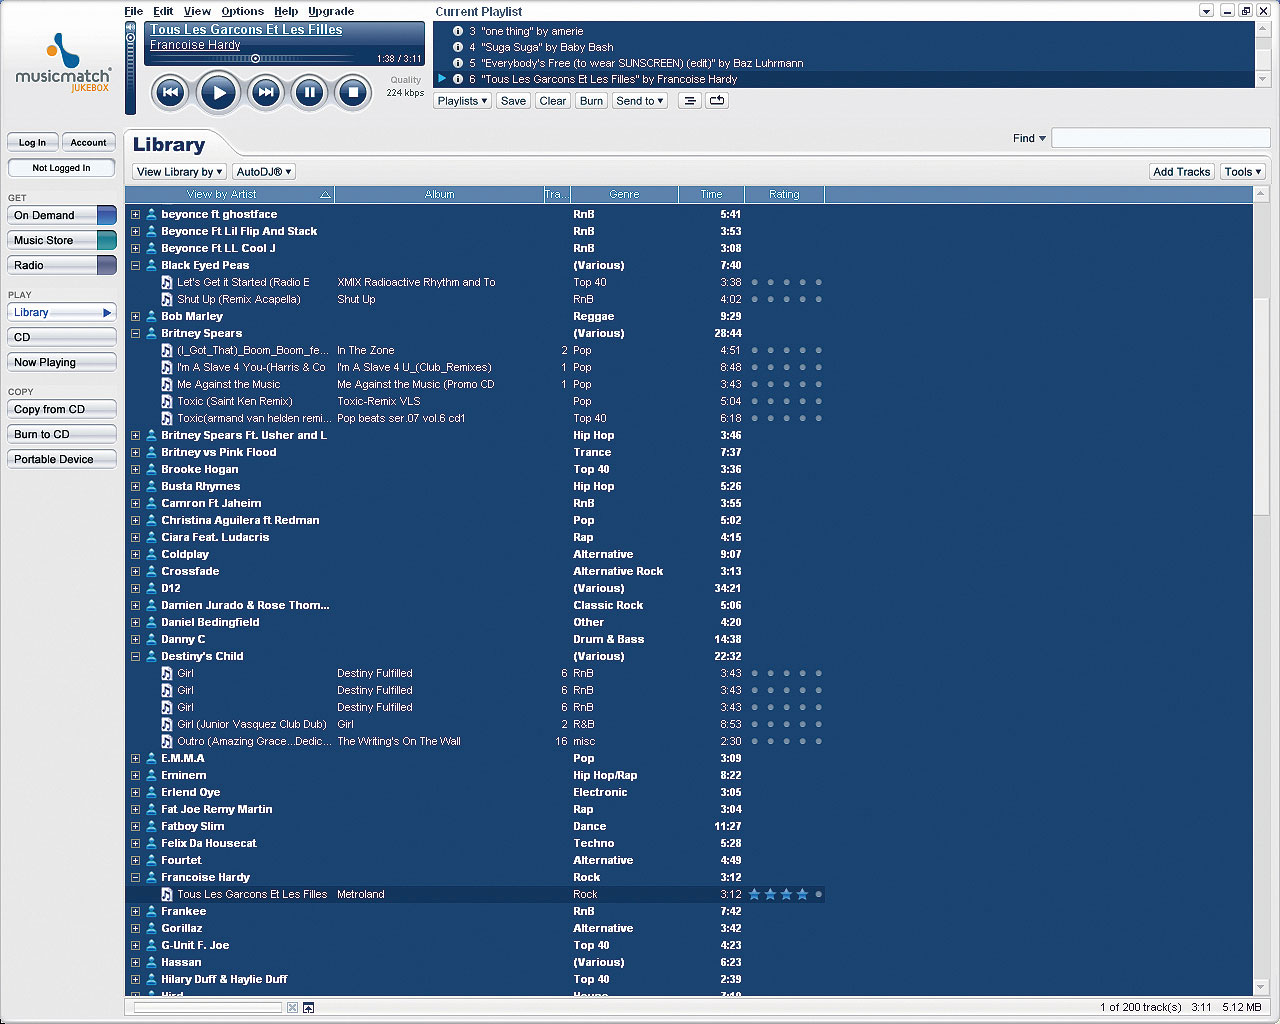Rate Tous Les Garcons fifth star
1280x1024 pixels.
[x=818, y=894]
